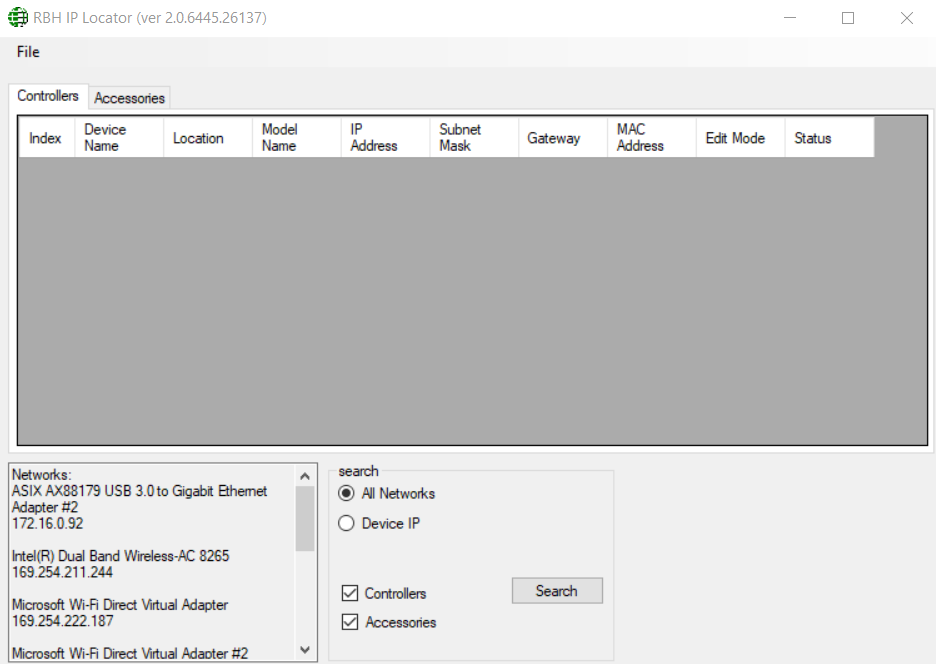Image resolution: width=936 pixels, height=664 pixels.
Task: Minimize the RBH IP Locator window
Action: click(790, 18)
